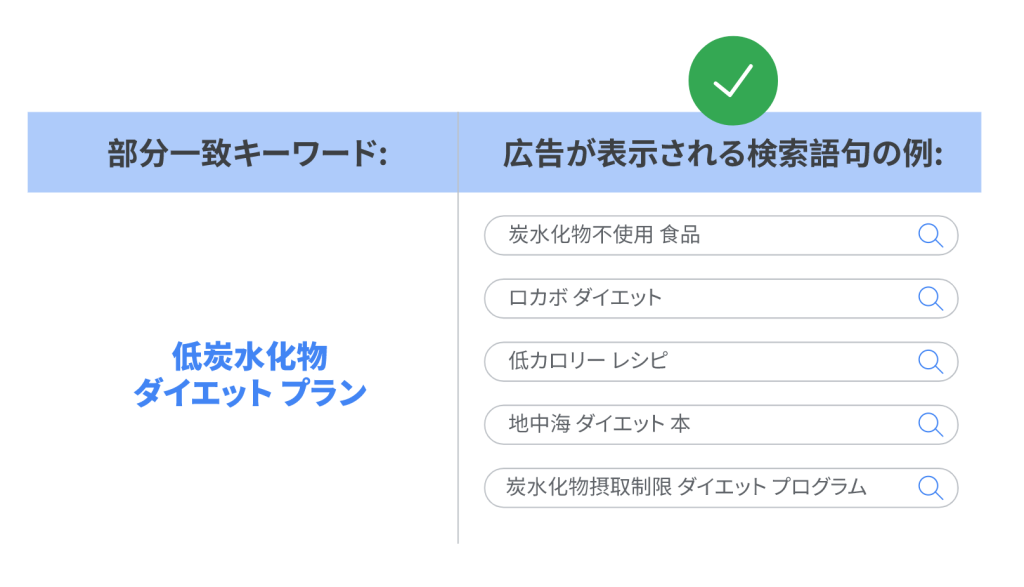
Task: Click the 広告が表示される検索語句の例 header
Action: coord(723,154)
